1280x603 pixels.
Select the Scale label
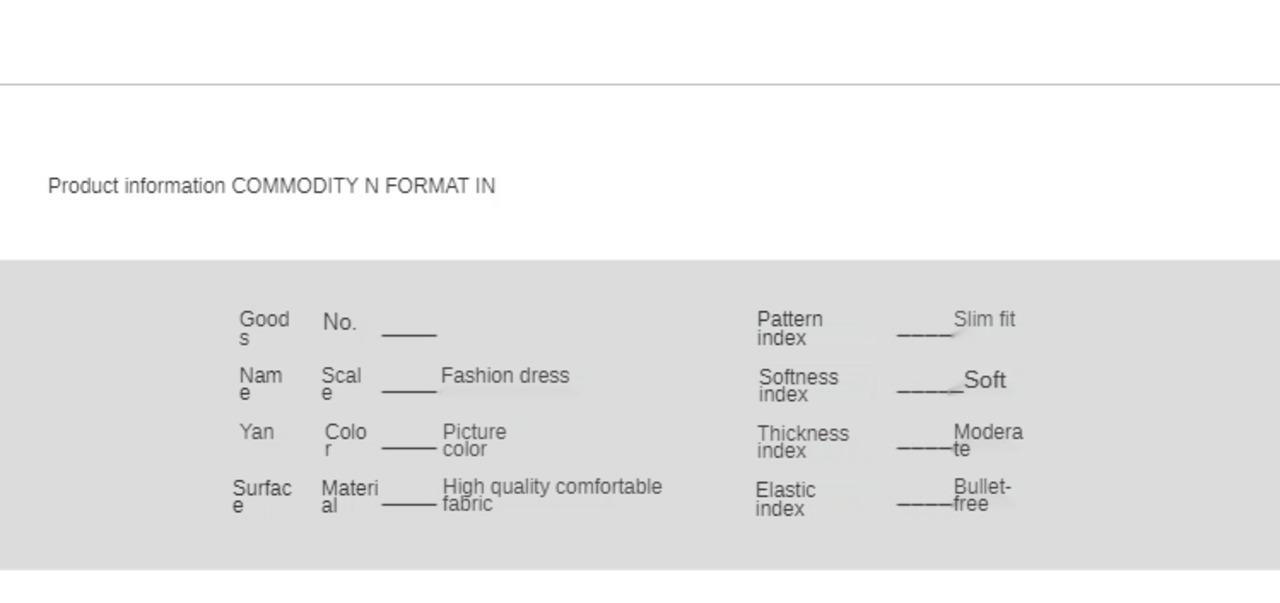coord(340,383)
